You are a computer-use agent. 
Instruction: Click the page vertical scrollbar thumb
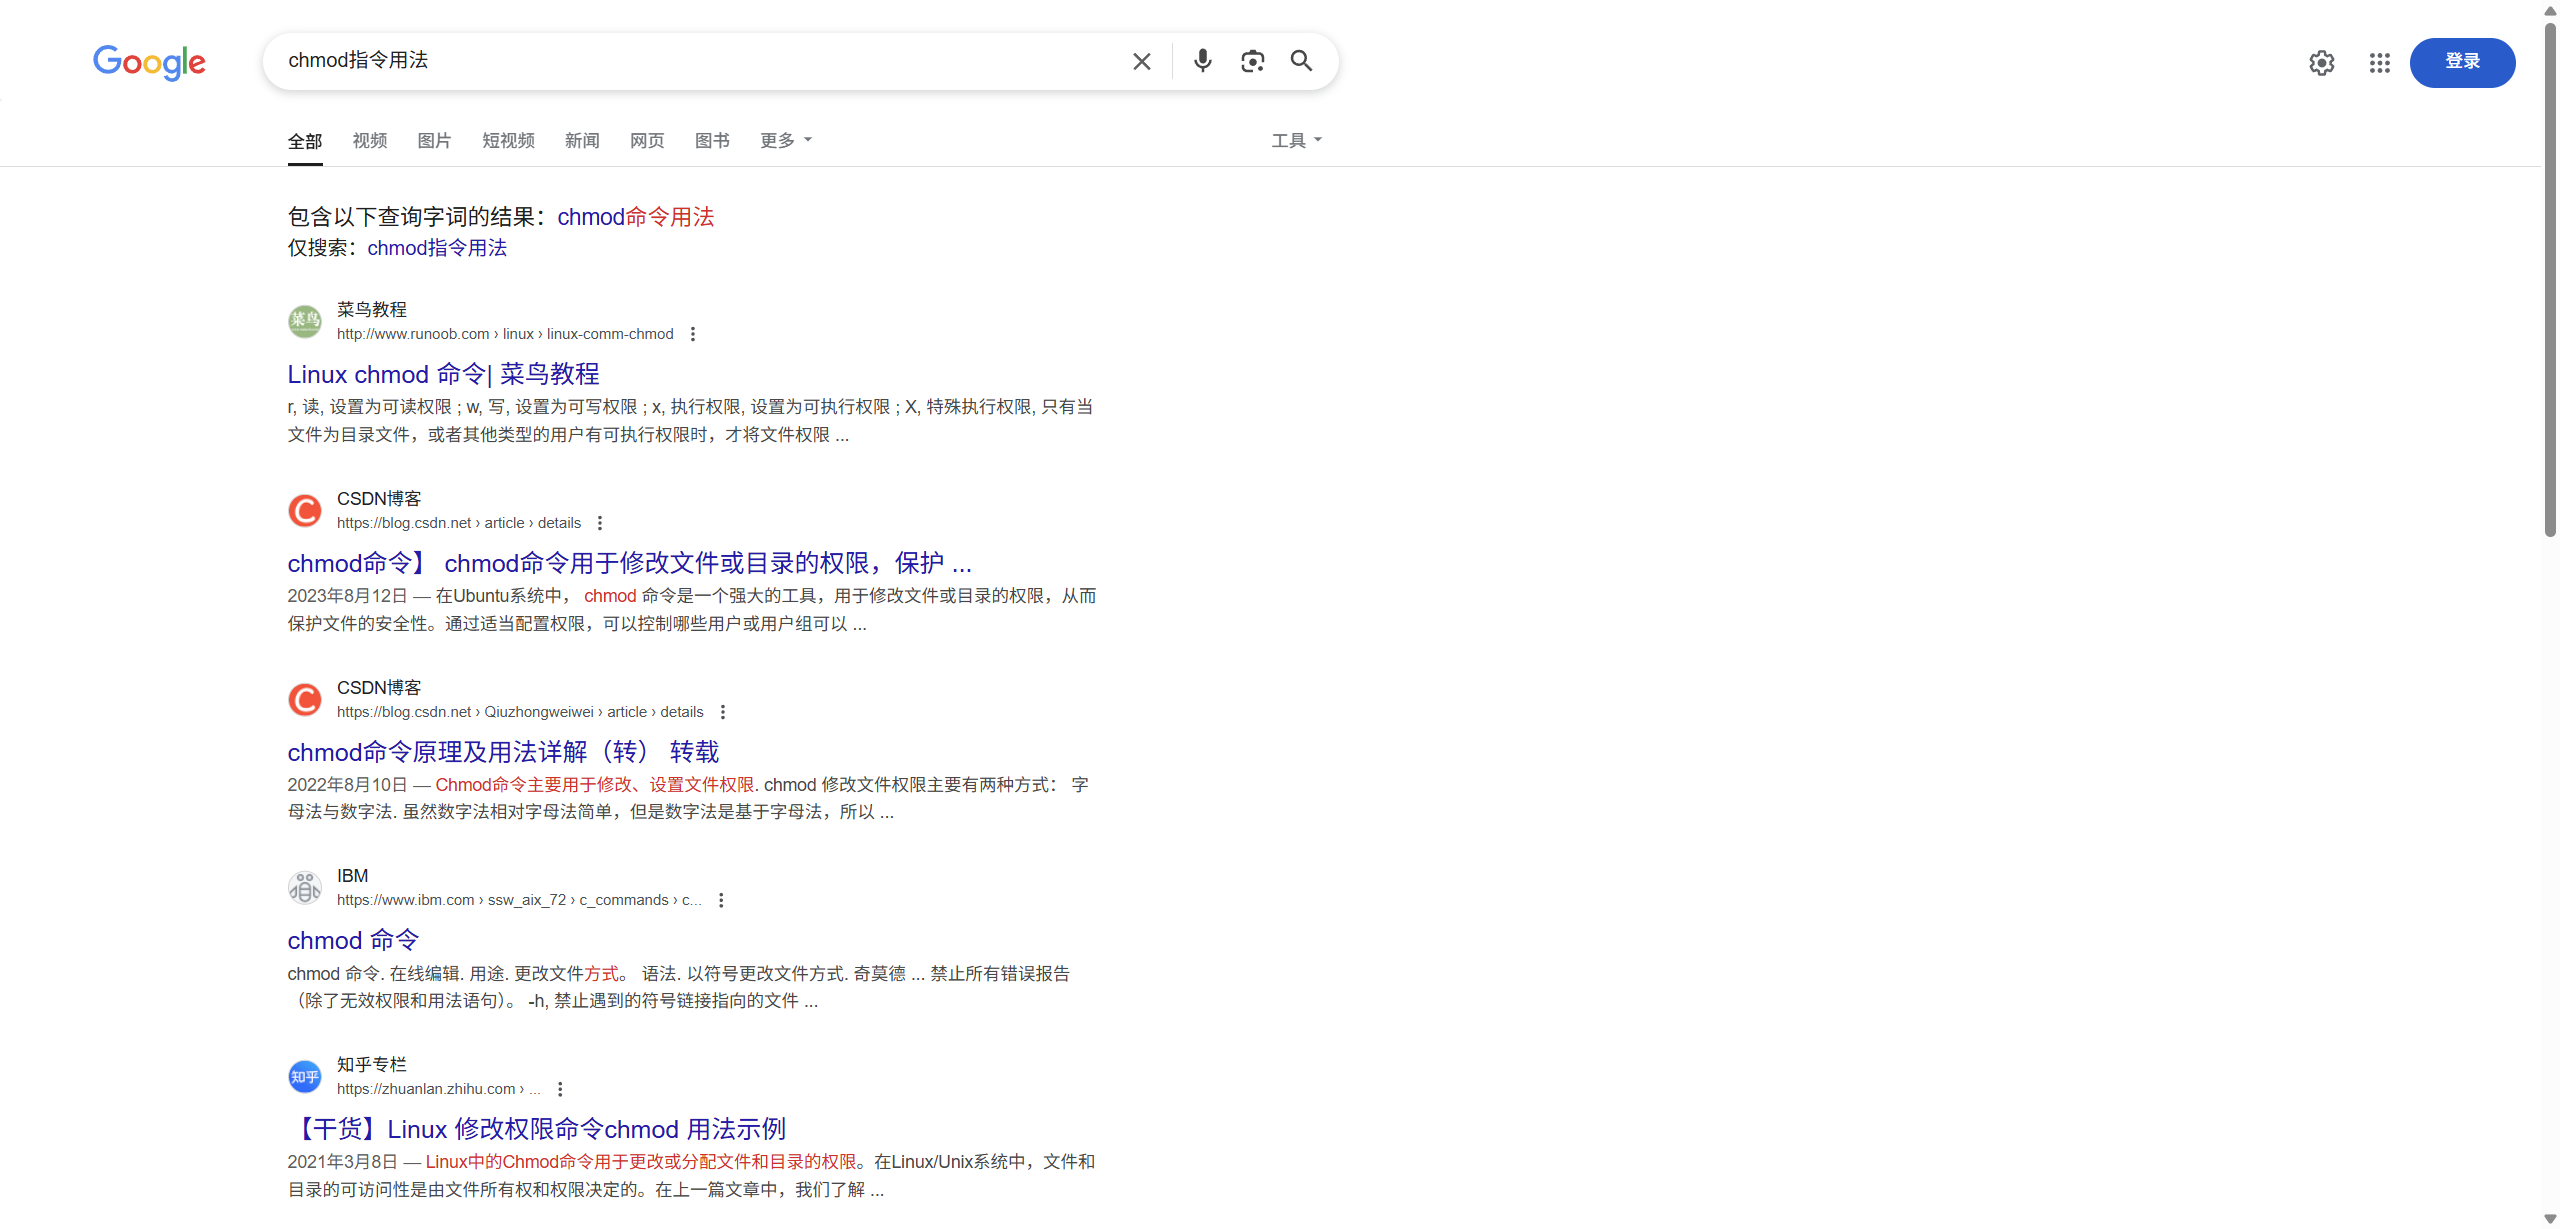2550,280
